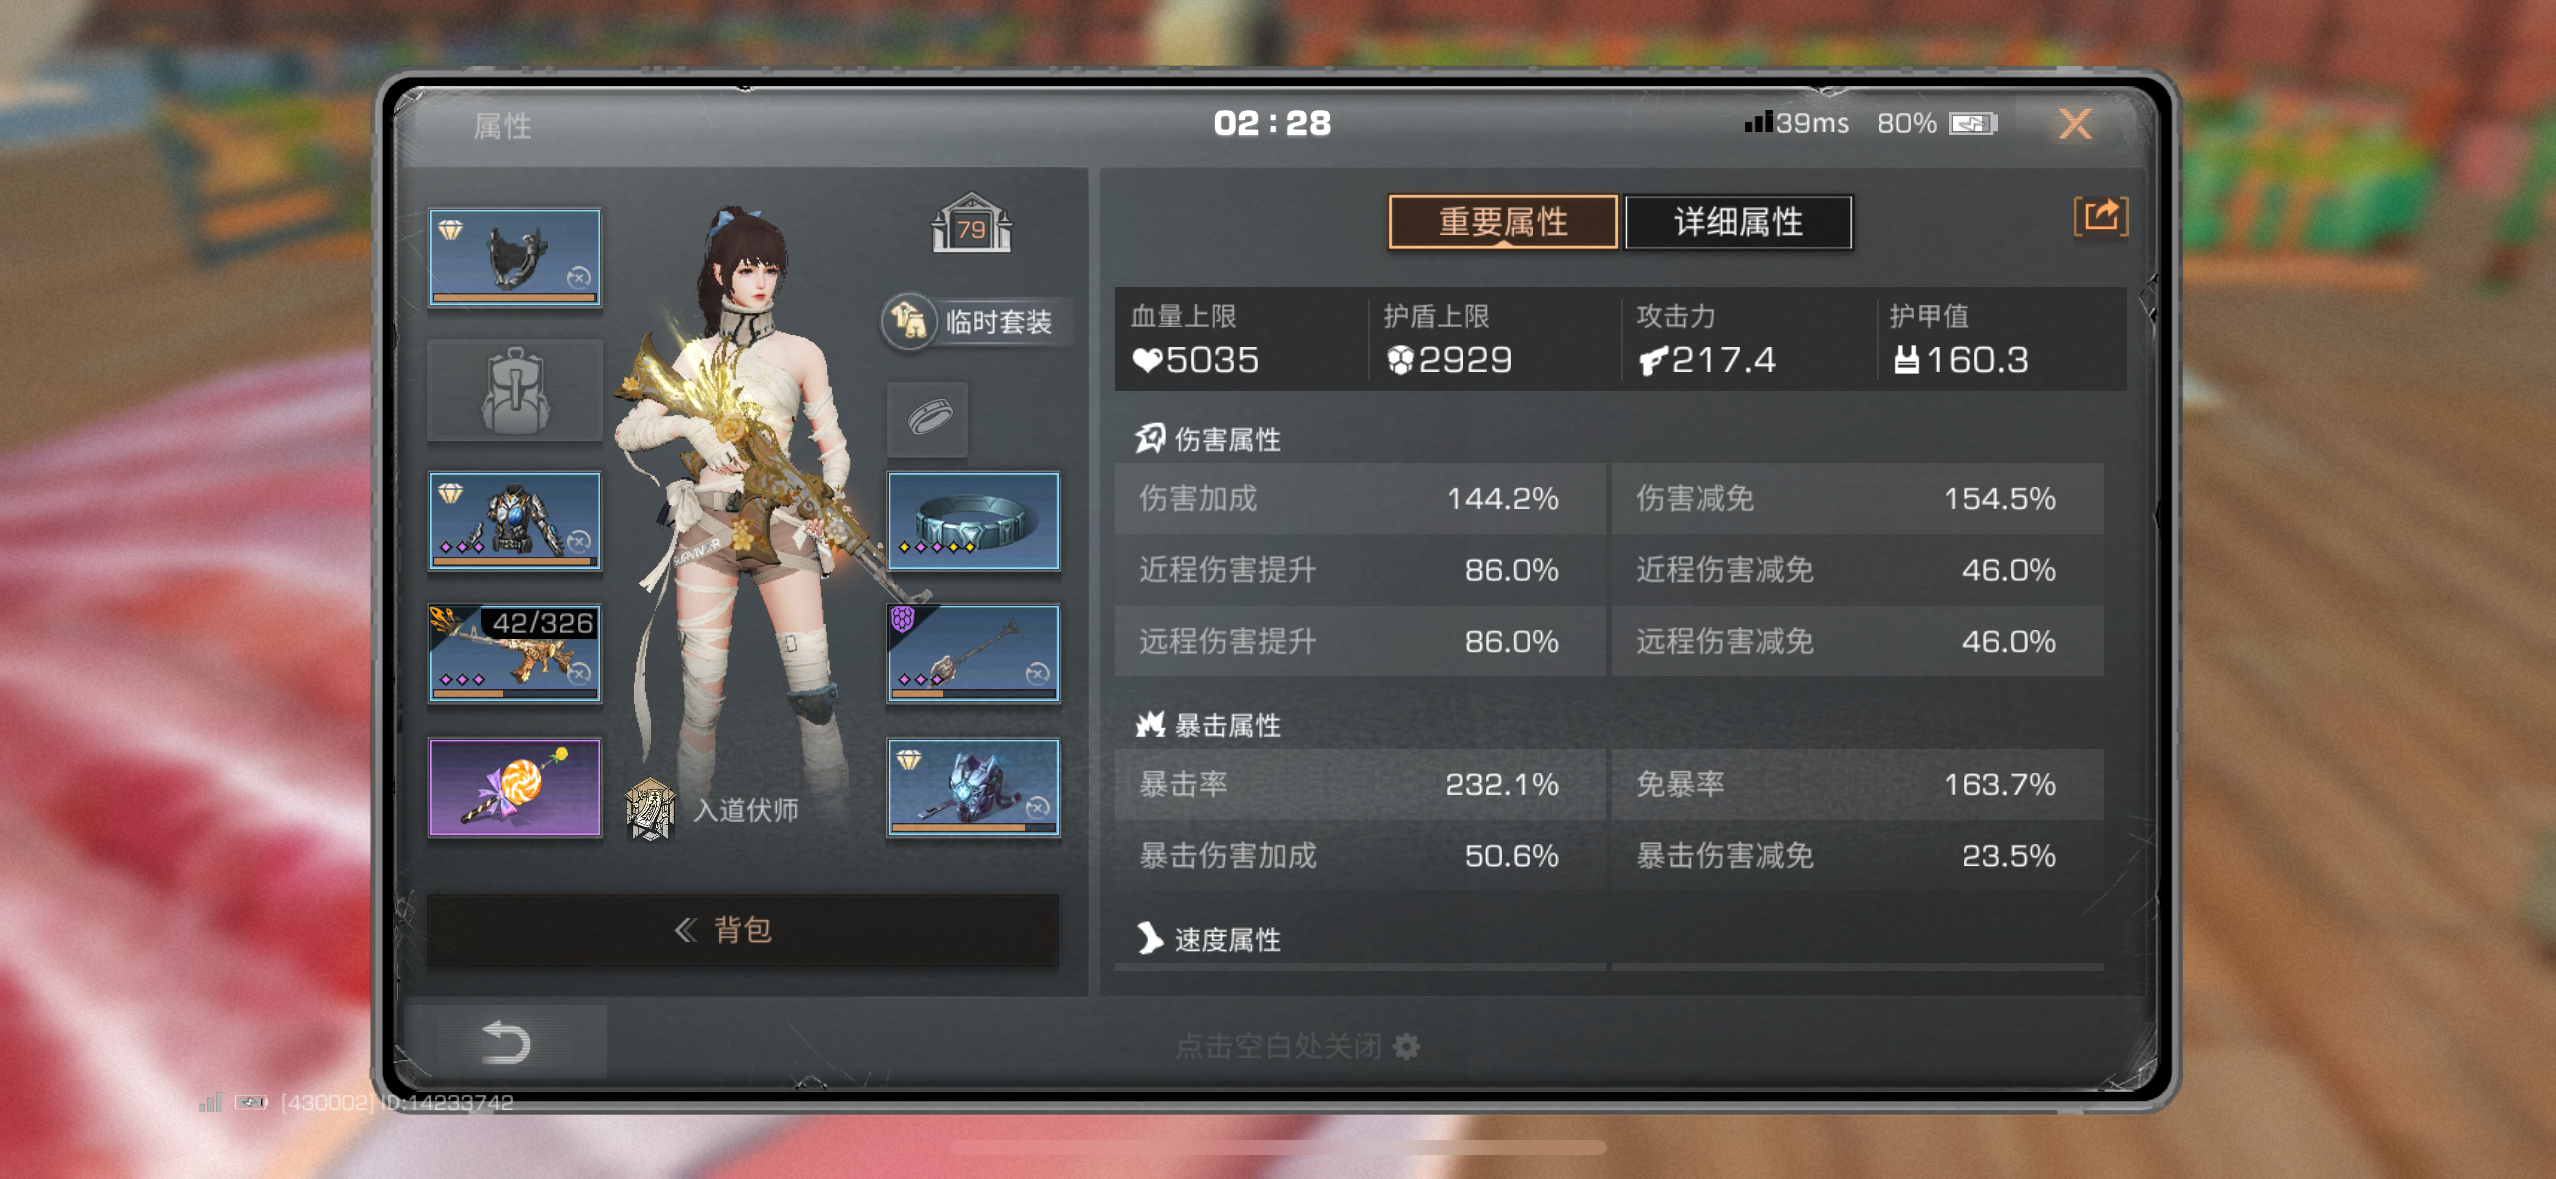
Task: Expand the 背包 backpack panel
Action: [x=742, y=930]
